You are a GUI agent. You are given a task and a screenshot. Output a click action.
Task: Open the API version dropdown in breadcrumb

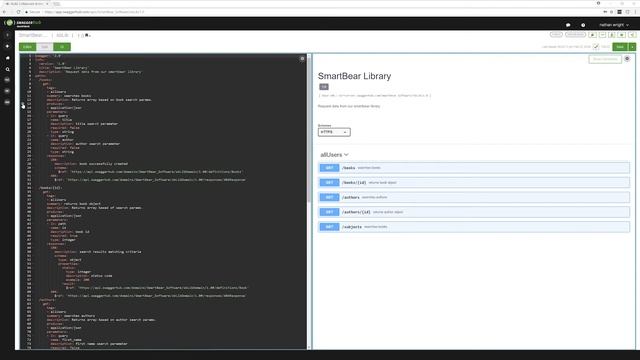coord(84,36)
